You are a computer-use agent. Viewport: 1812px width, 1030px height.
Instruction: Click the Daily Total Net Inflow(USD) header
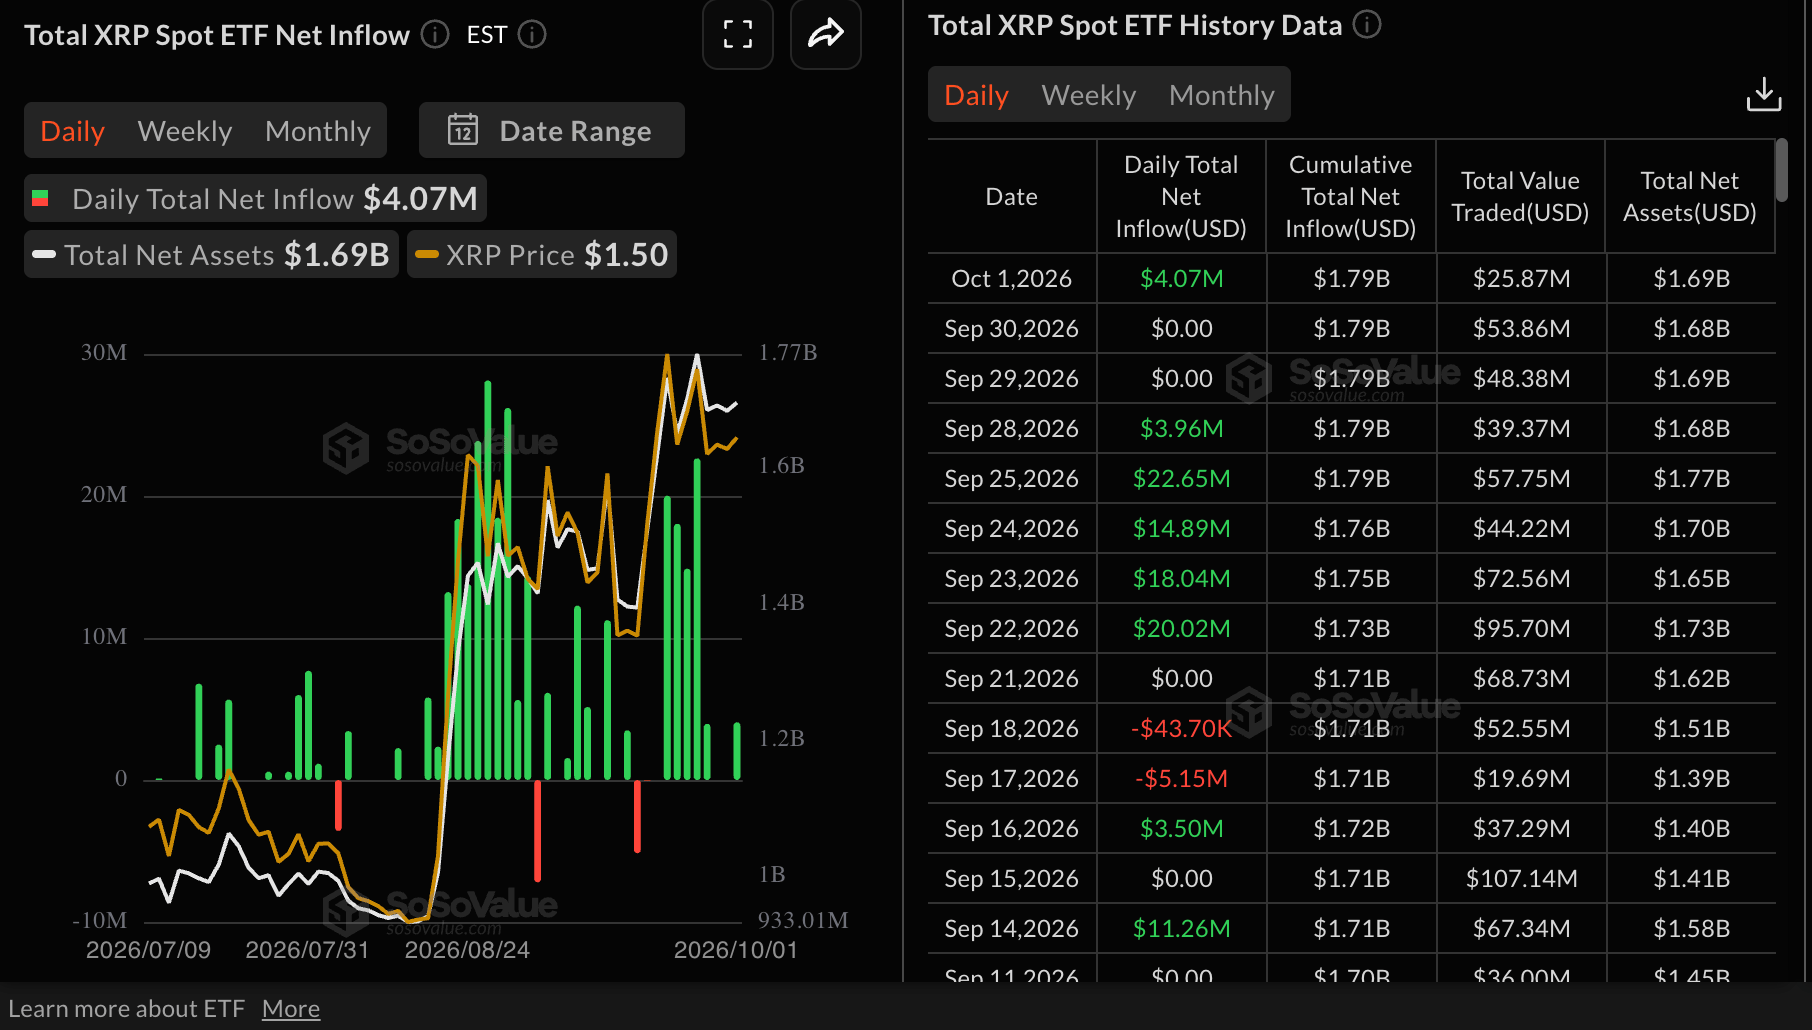click(1181, 197)
